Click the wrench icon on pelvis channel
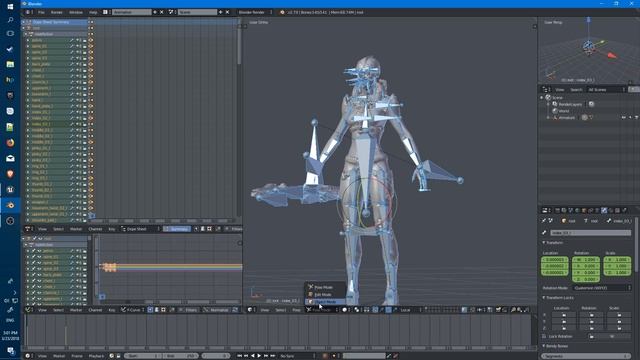The image size is (640, 360). (71, 40)
